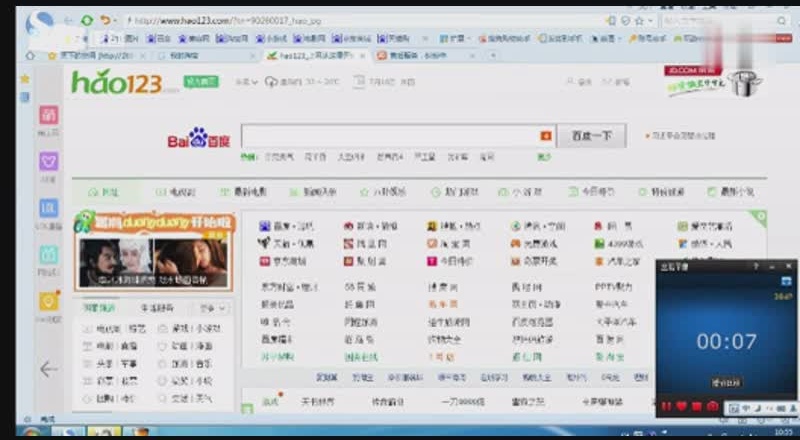Click the Baidu logo beside the search box
Image resolution: width=800 pixels, height=440 pixels.
199,138
